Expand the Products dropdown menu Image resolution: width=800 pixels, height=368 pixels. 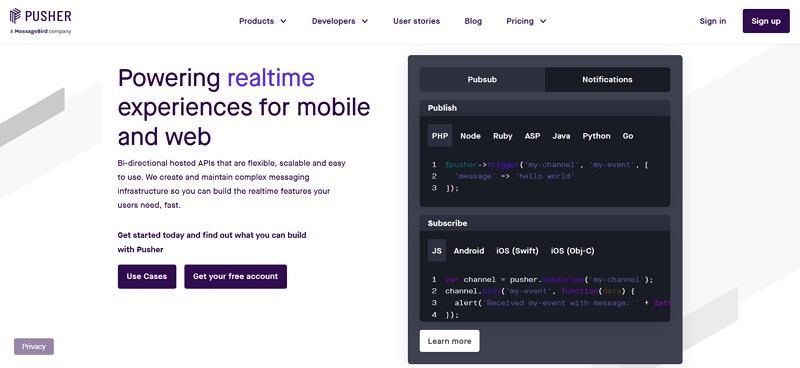[x=263, y=21]
